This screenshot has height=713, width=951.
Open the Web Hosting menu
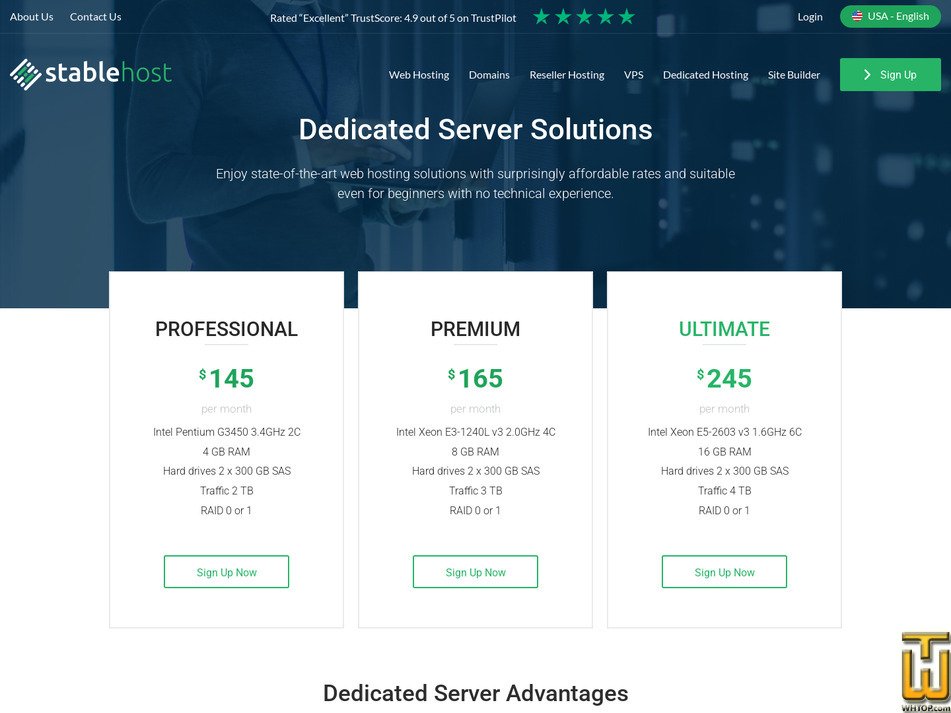(x=418, y=75)
